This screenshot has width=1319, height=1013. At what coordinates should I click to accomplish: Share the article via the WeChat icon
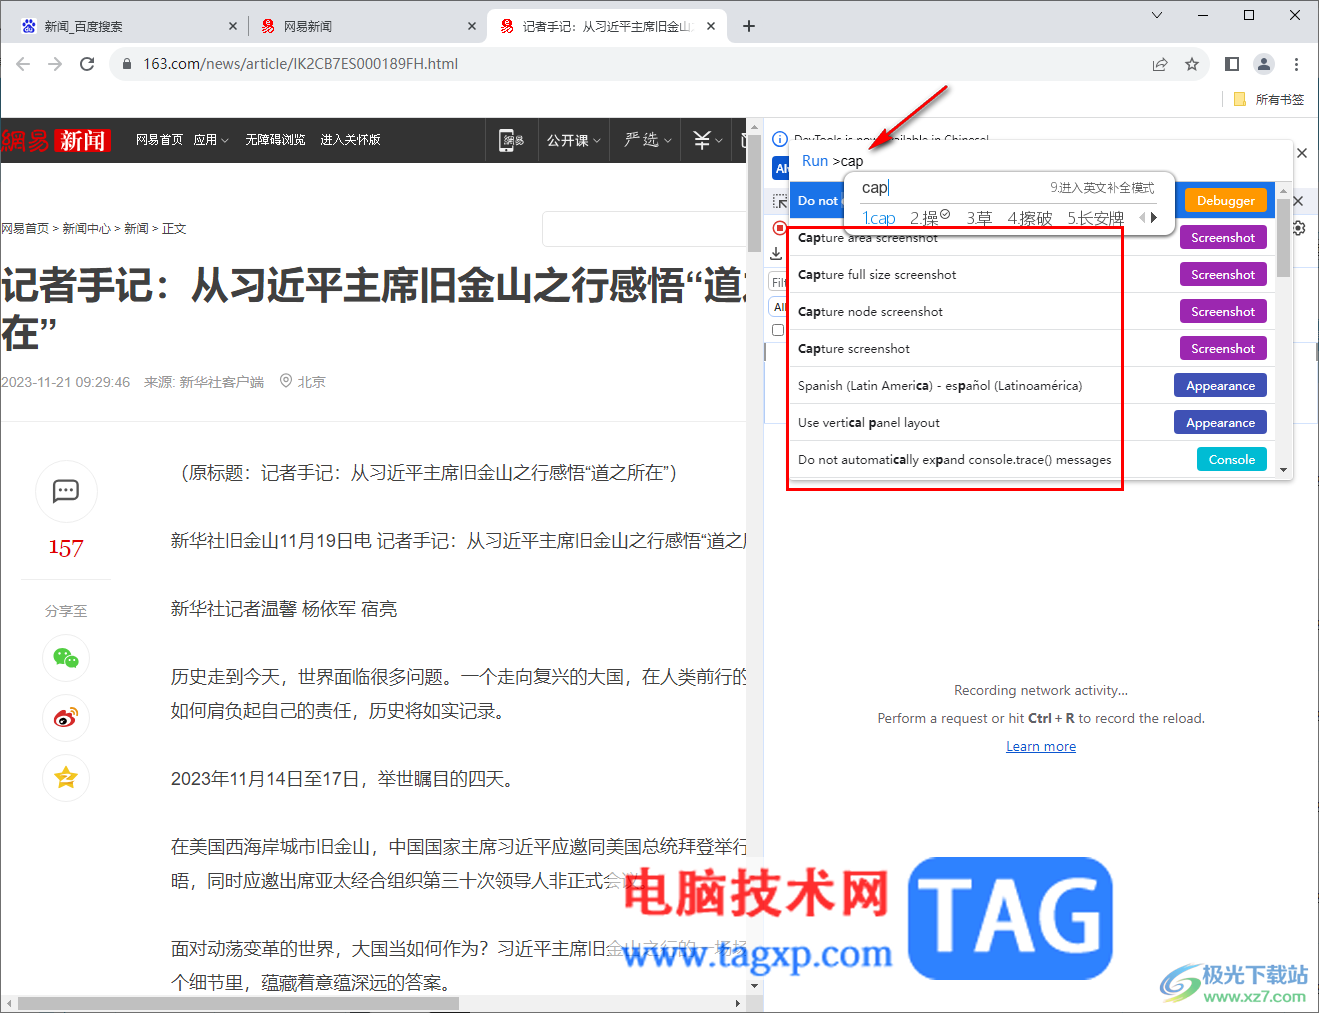click(65, 658)
